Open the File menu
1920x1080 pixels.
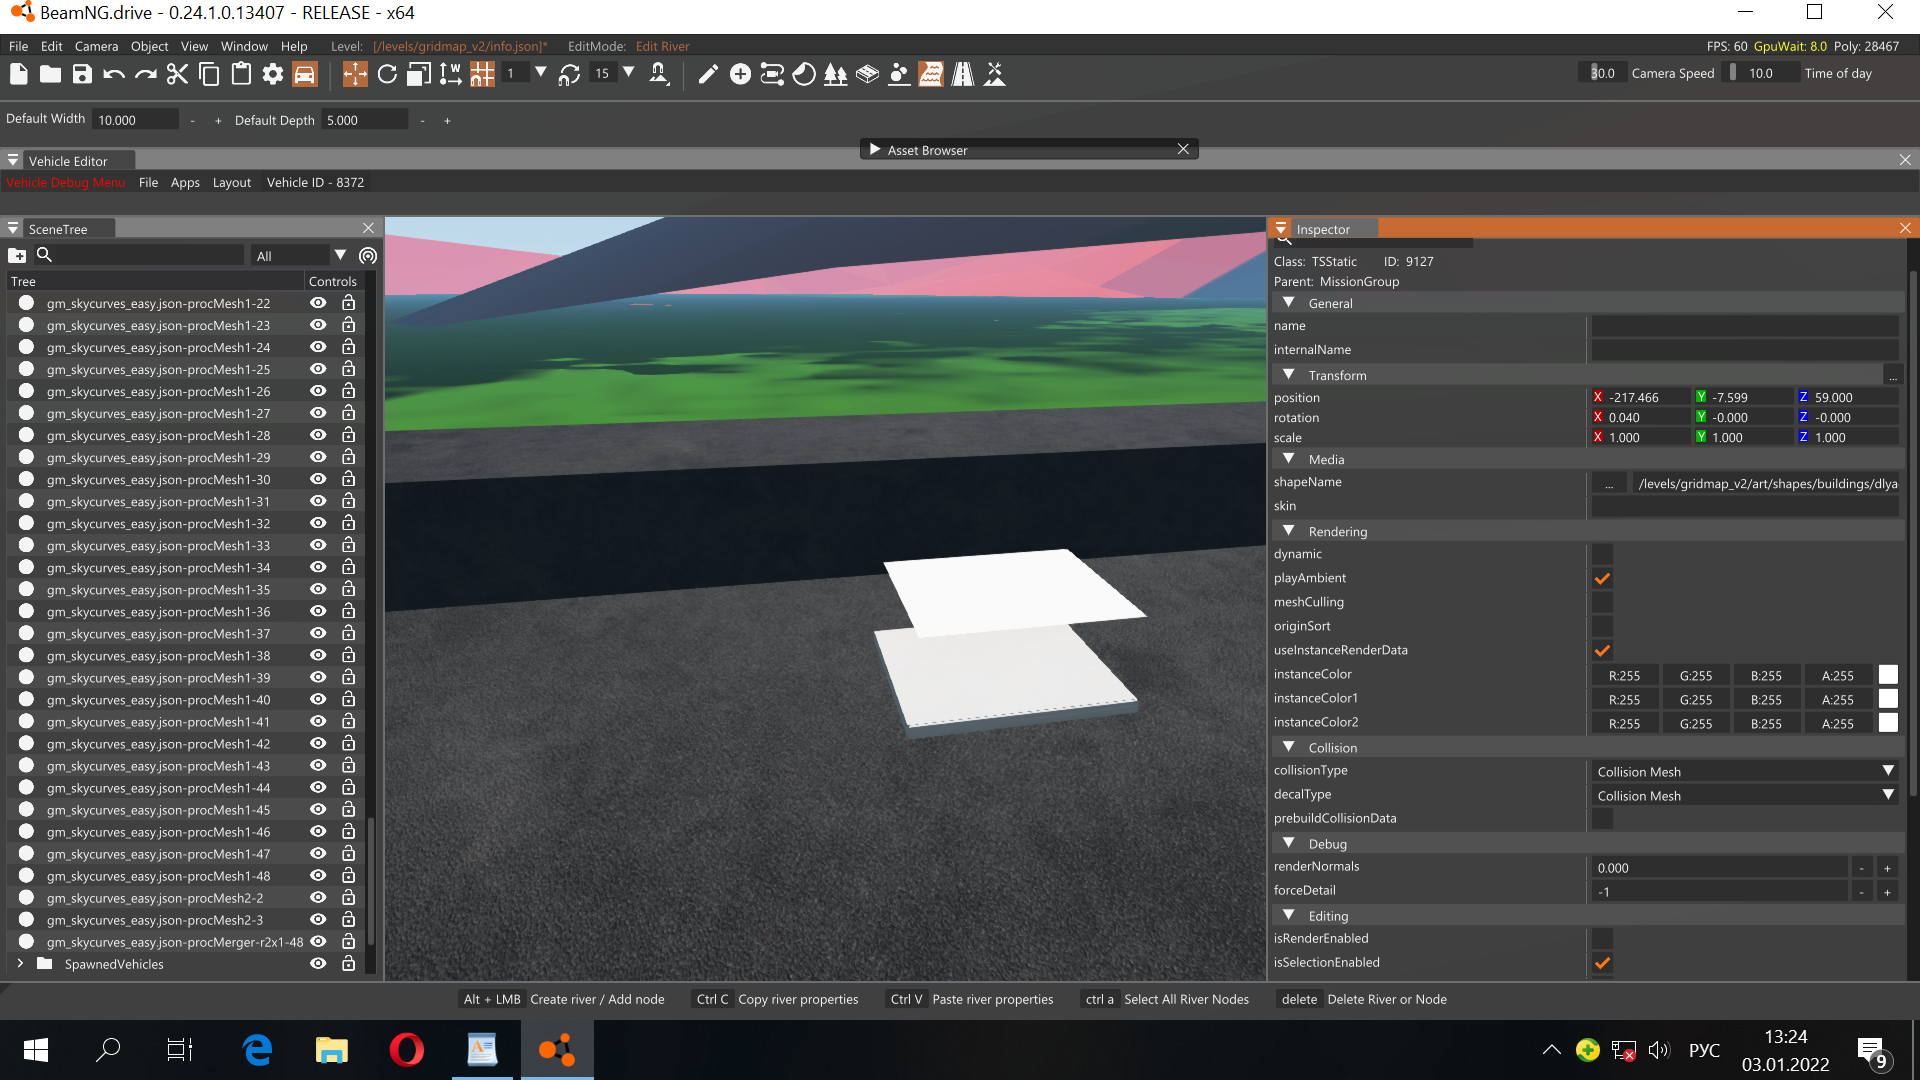(x=18, y=46)
